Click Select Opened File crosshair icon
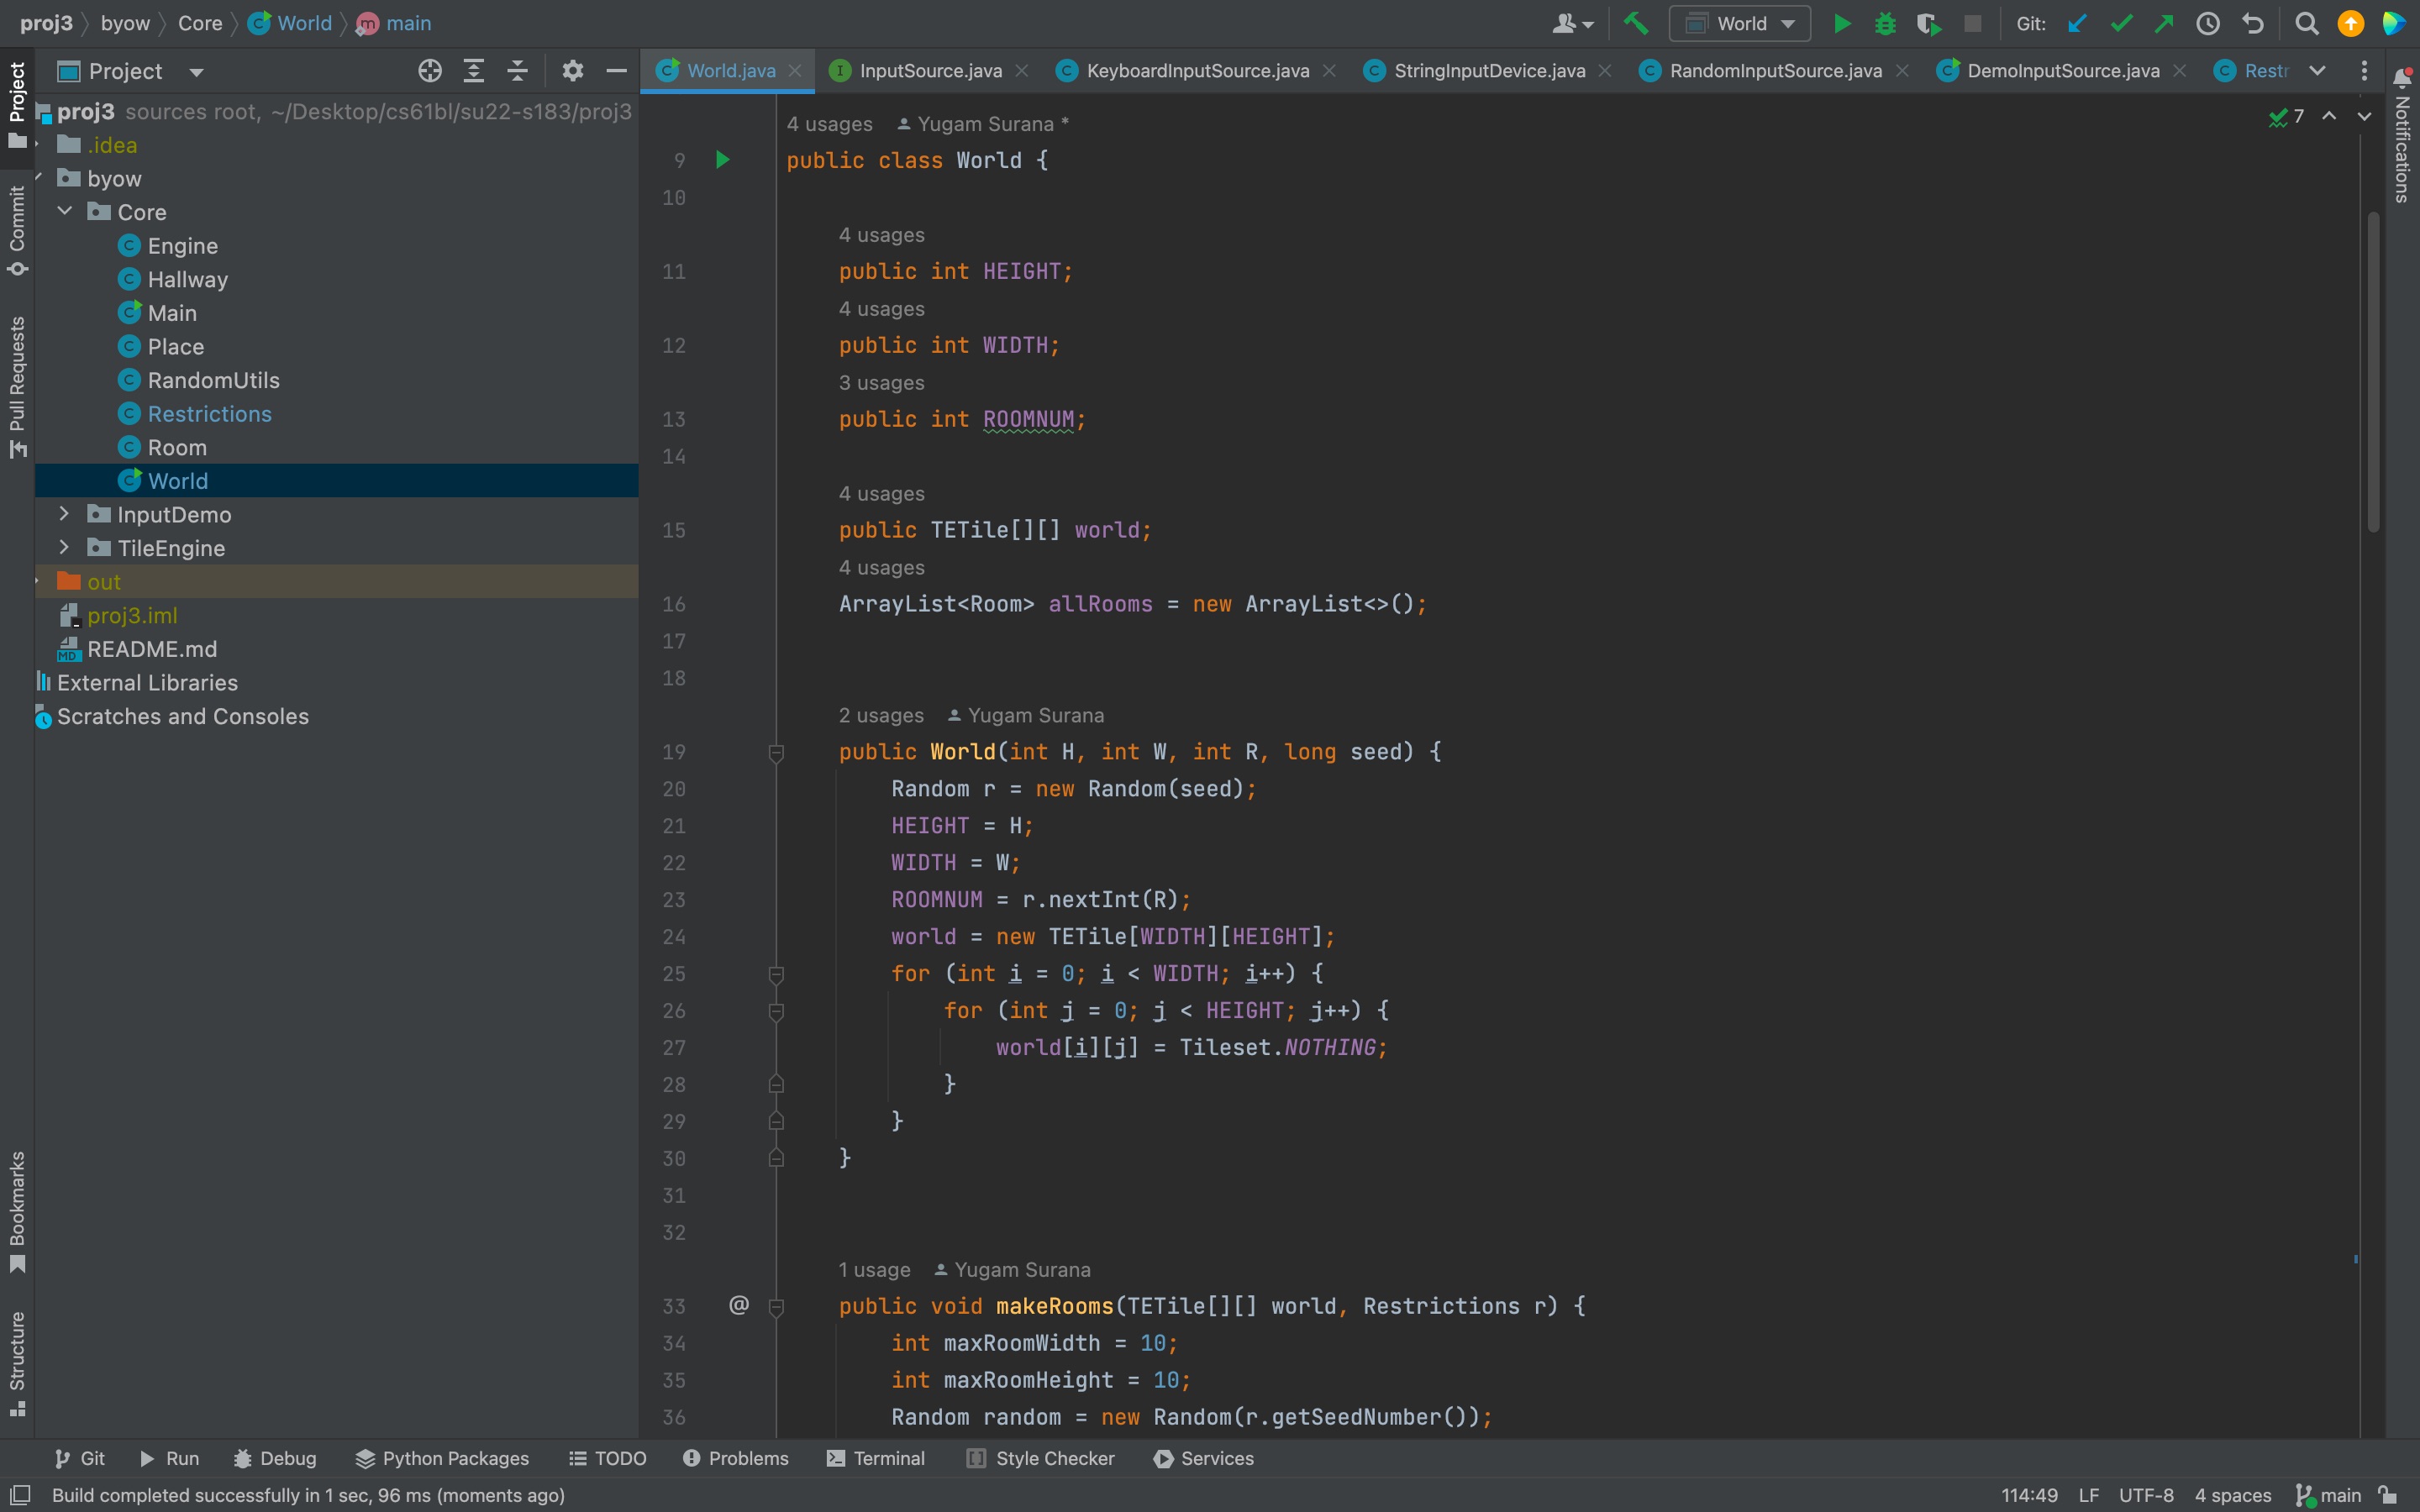 (x=430, y=71)
